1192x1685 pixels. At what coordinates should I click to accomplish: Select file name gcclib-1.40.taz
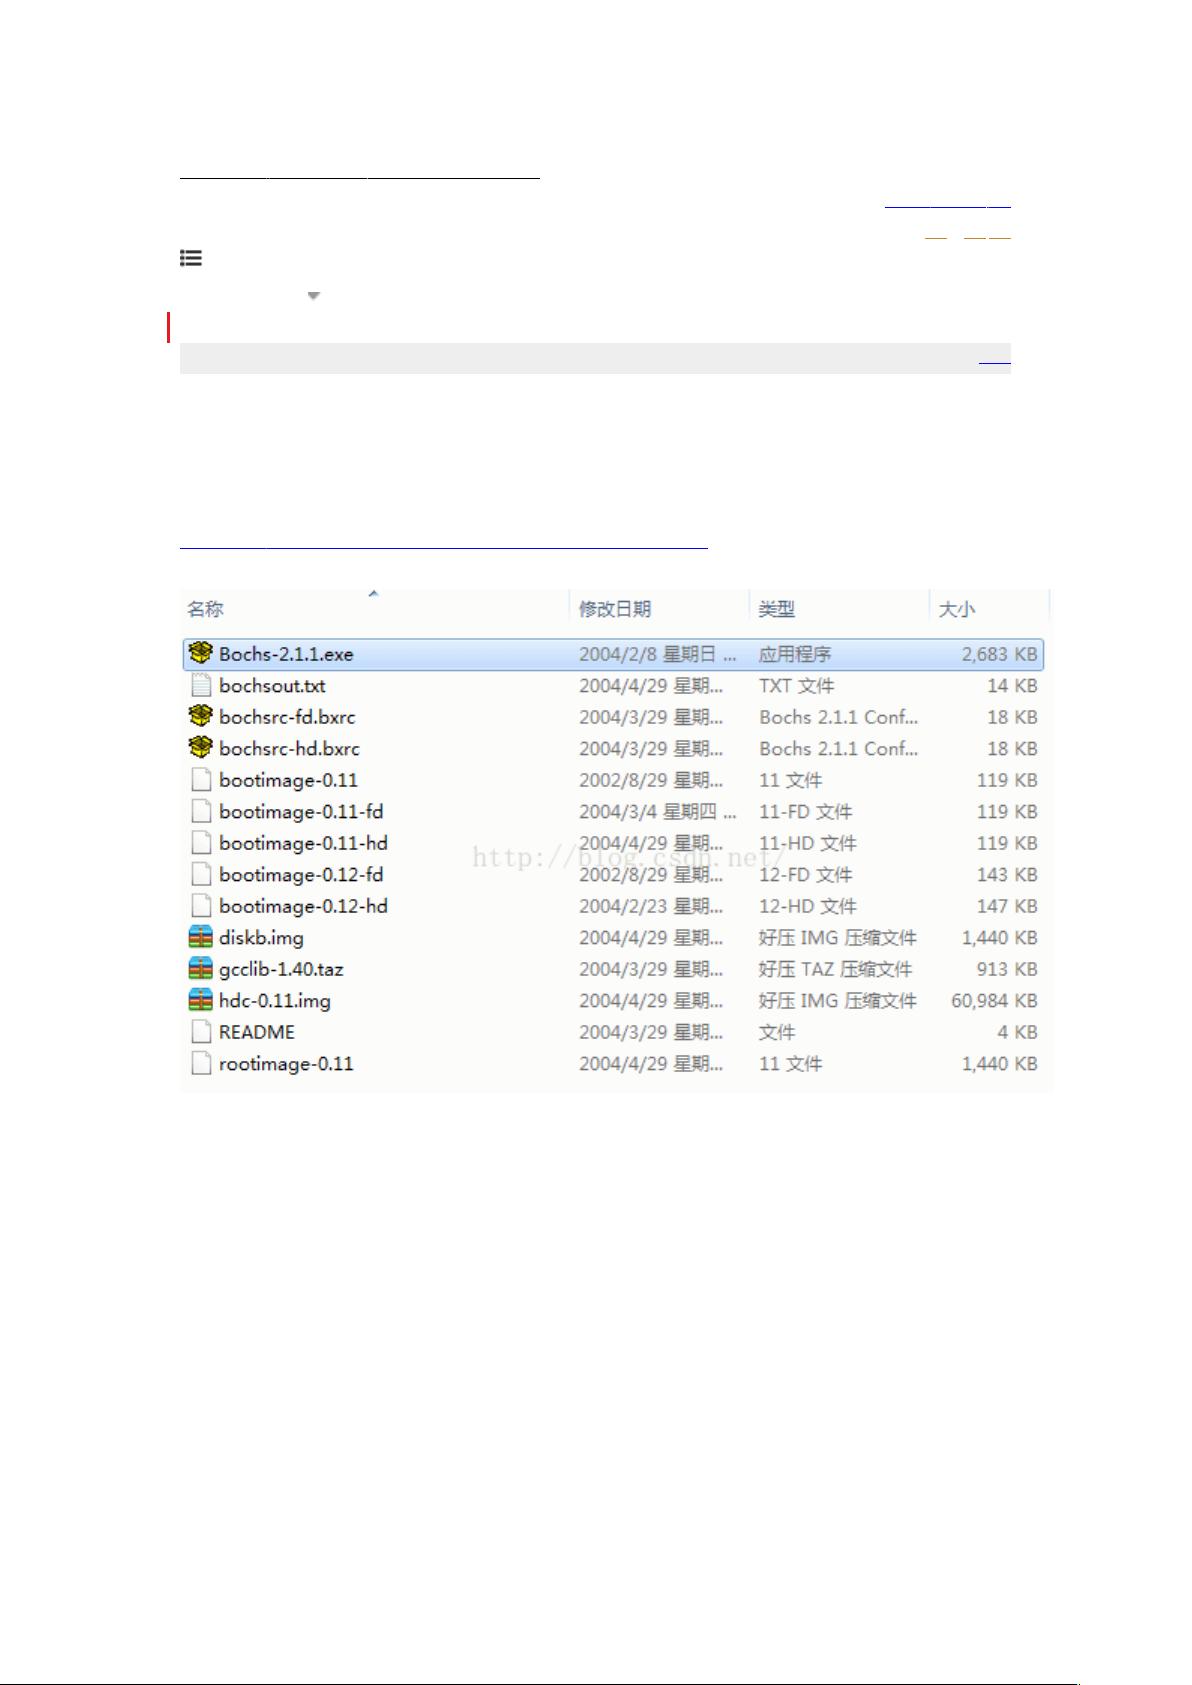coord(281,969)
